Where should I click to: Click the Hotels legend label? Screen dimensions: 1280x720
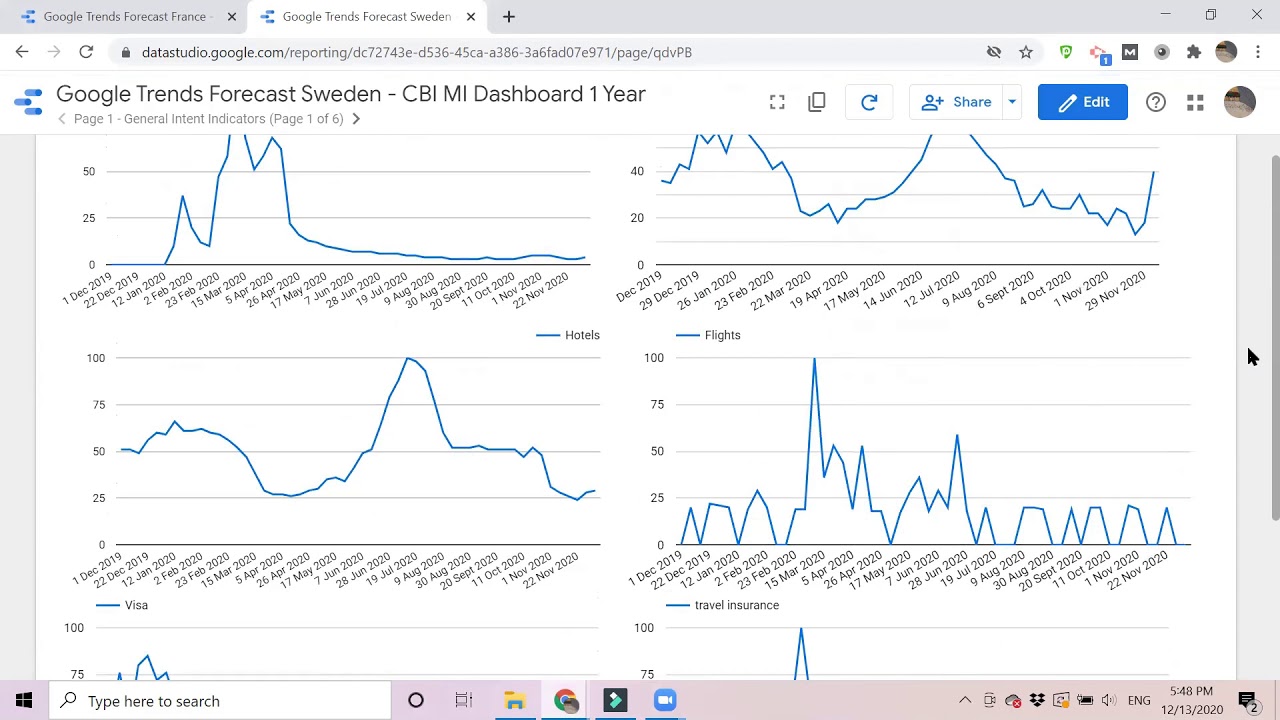(x=582, y=335)
